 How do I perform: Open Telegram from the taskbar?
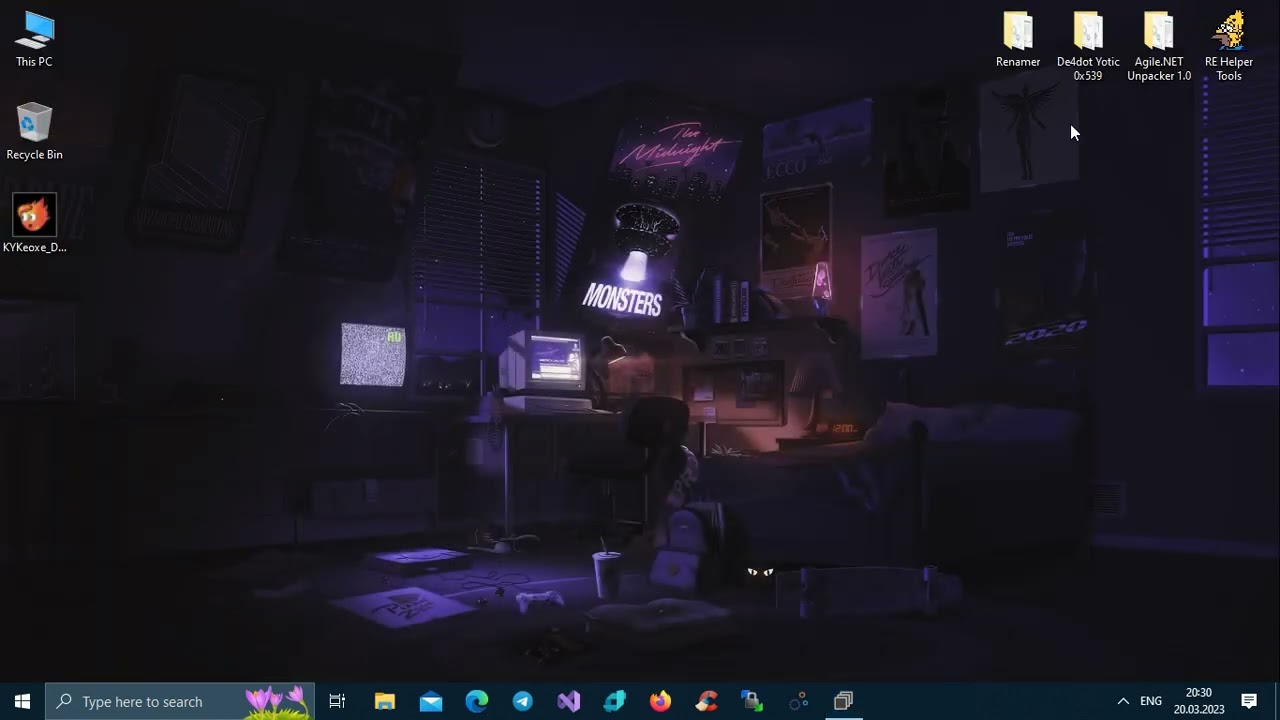coord(523,701)
